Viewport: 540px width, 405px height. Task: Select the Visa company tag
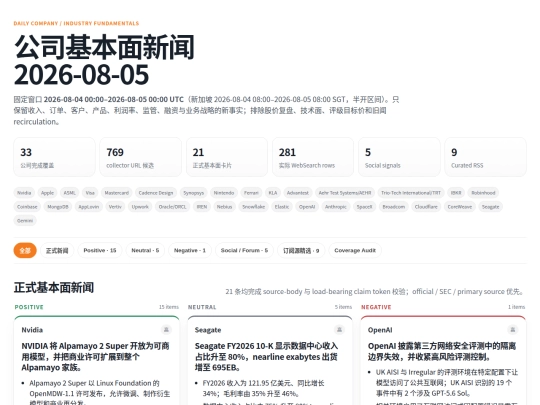(x=90, y=193)
